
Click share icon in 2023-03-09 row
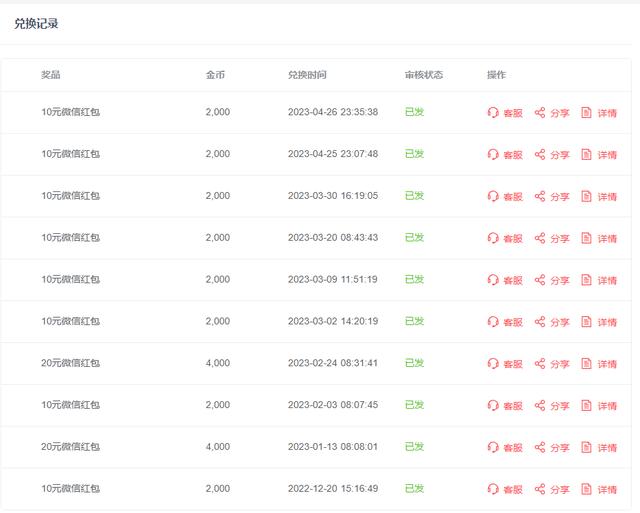pos(540,281)
